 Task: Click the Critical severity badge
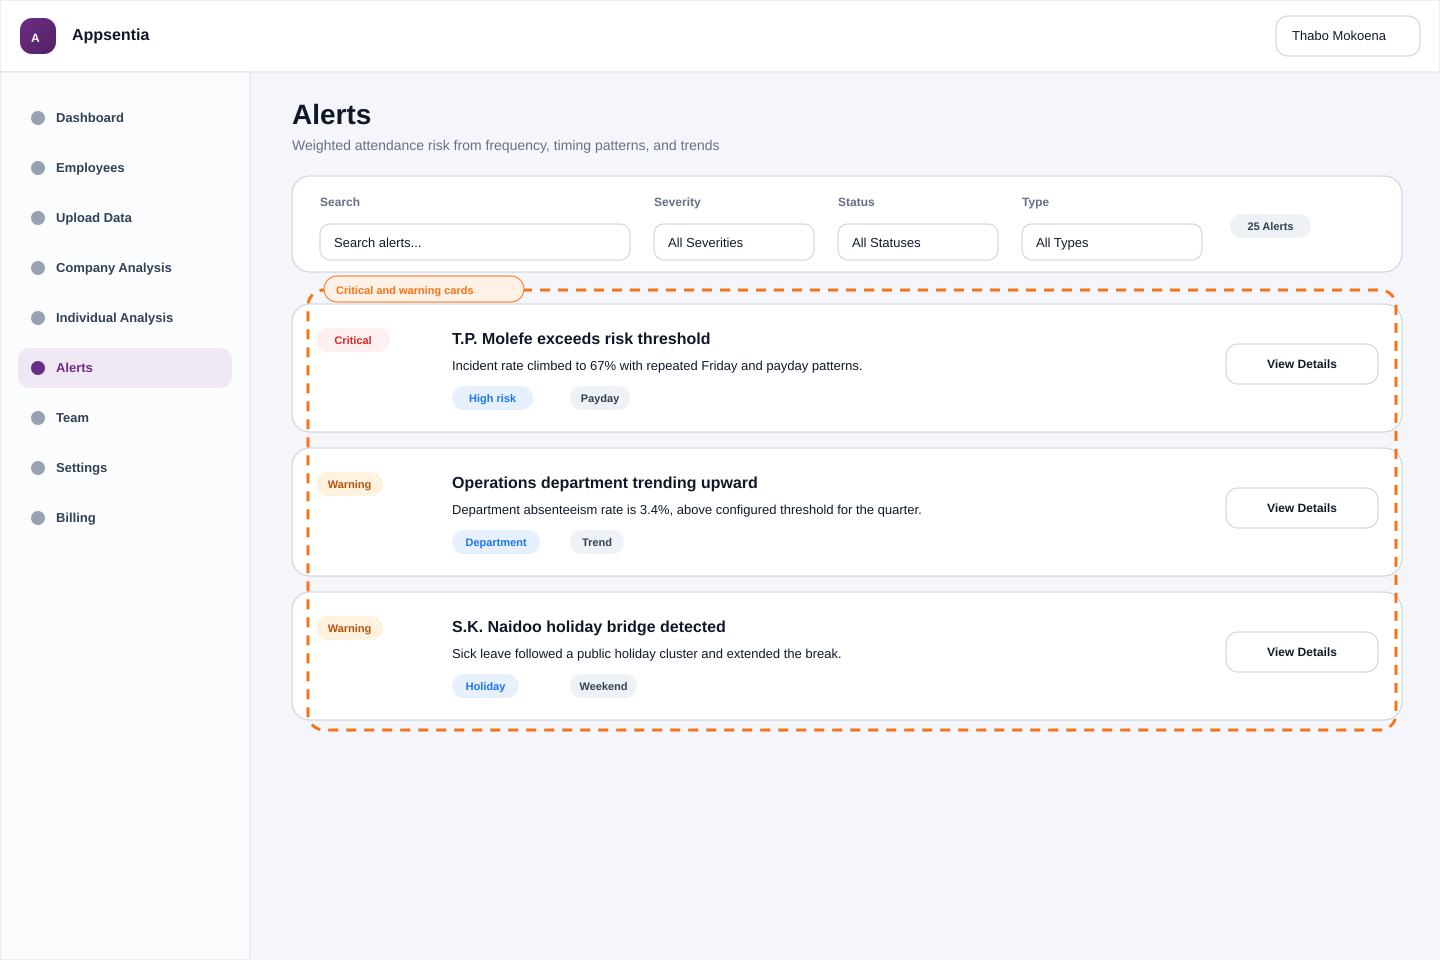pyautogui.click(x=353, y=340)
